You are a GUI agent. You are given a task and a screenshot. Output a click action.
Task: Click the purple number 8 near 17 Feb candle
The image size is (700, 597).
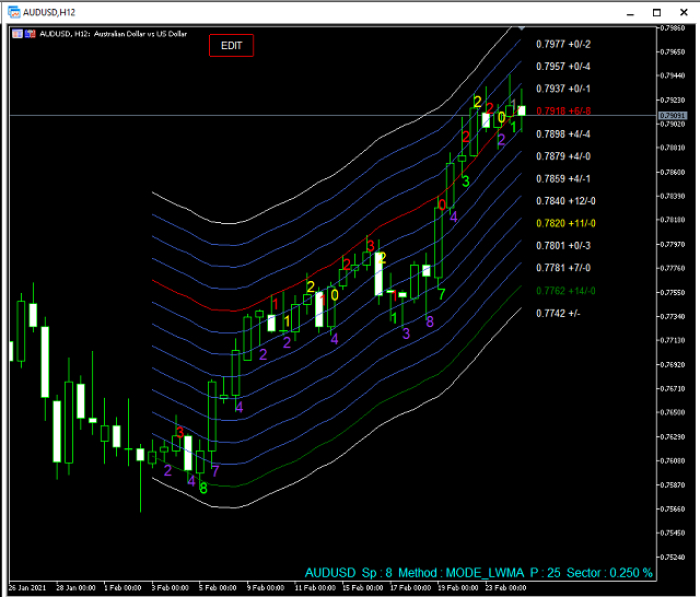429,321
